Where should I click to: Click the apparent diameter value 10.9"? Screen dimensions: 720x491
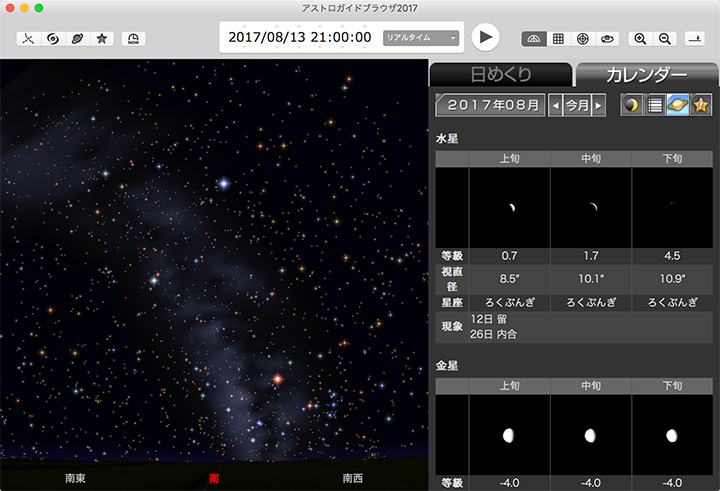672,279
